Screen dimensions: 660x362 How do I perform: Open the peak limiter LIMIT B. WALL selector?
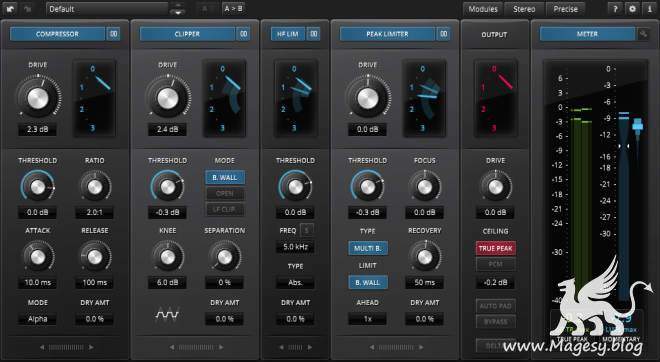[x=367, y=282]
